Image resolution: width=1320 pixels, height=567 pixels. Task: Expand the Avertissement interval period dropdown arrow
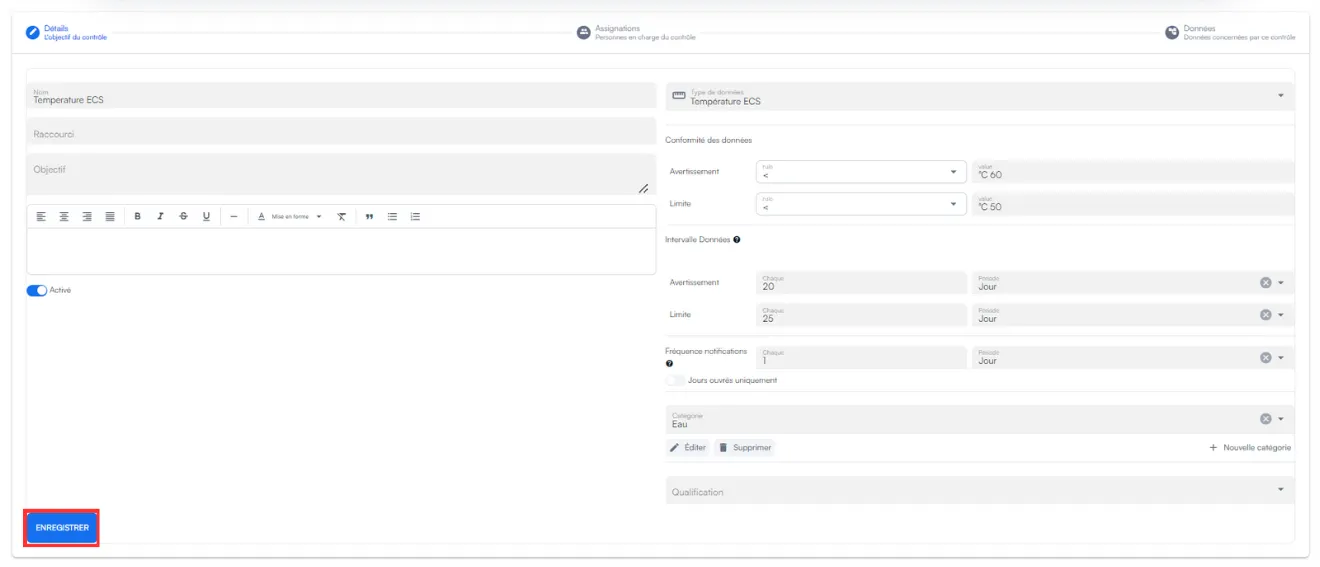(1281, 283)
